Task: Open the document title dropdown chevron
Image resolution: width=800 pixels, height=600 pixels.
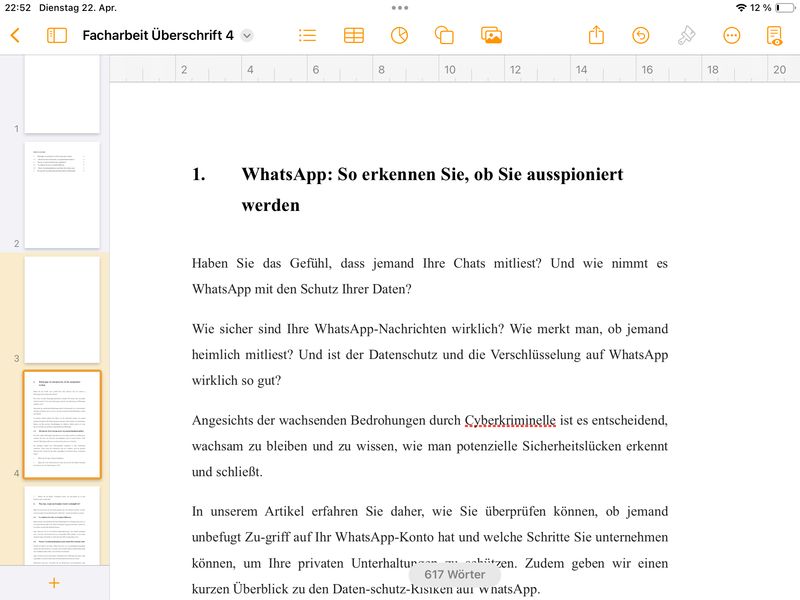Action: pos(247,36)
